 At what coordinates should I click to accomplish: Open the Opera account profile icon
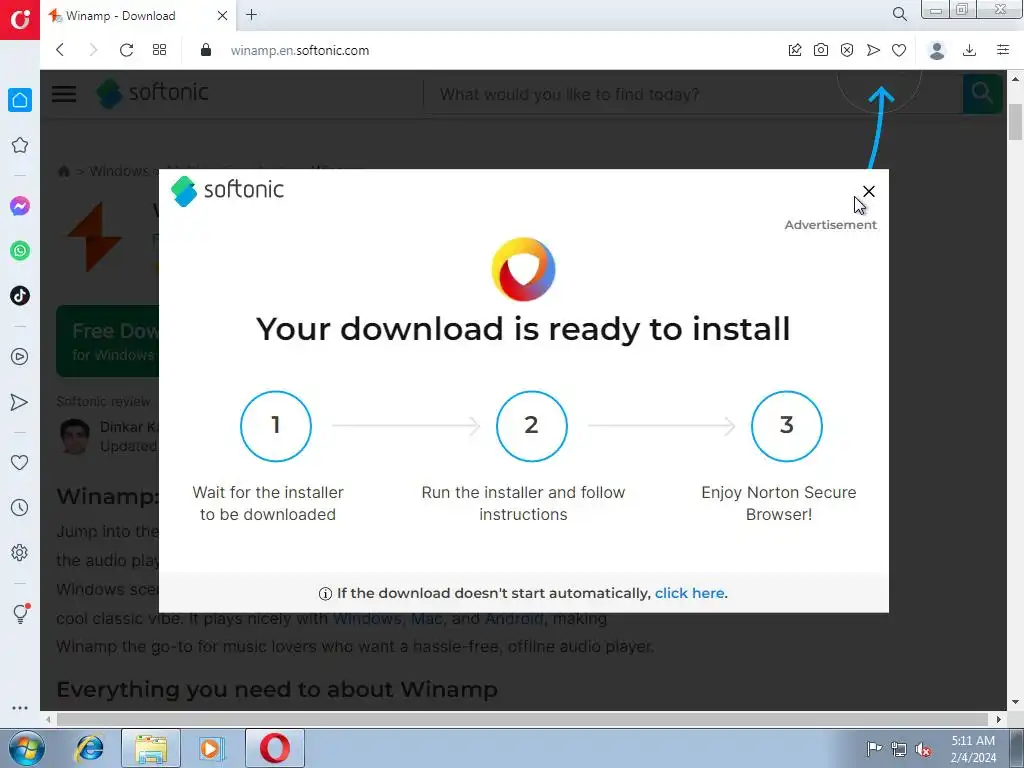click(937, 50)
